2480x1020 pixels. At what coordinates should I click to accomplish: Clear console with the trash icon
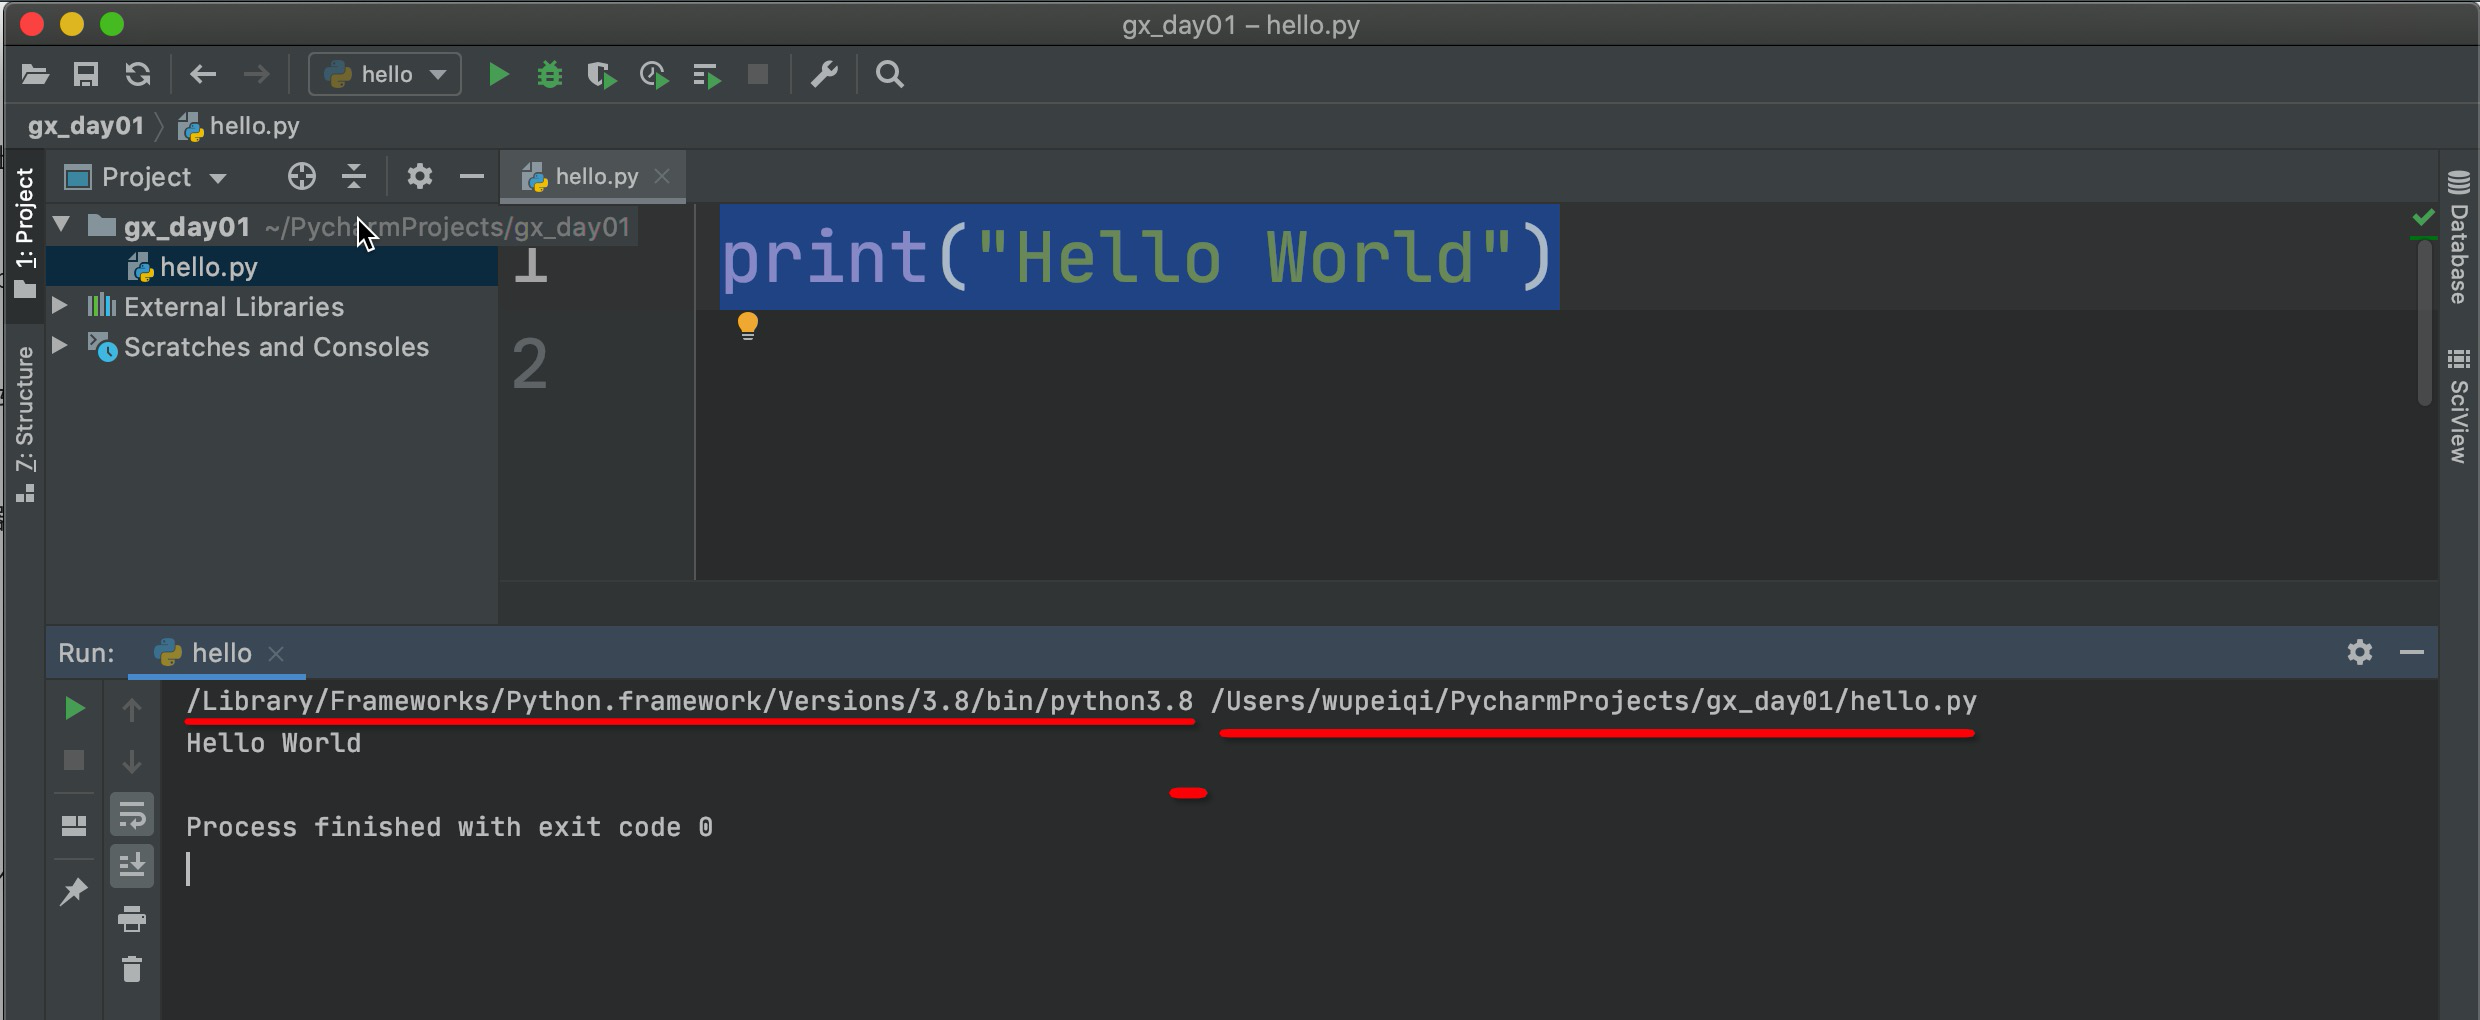(x=132, y=969)
